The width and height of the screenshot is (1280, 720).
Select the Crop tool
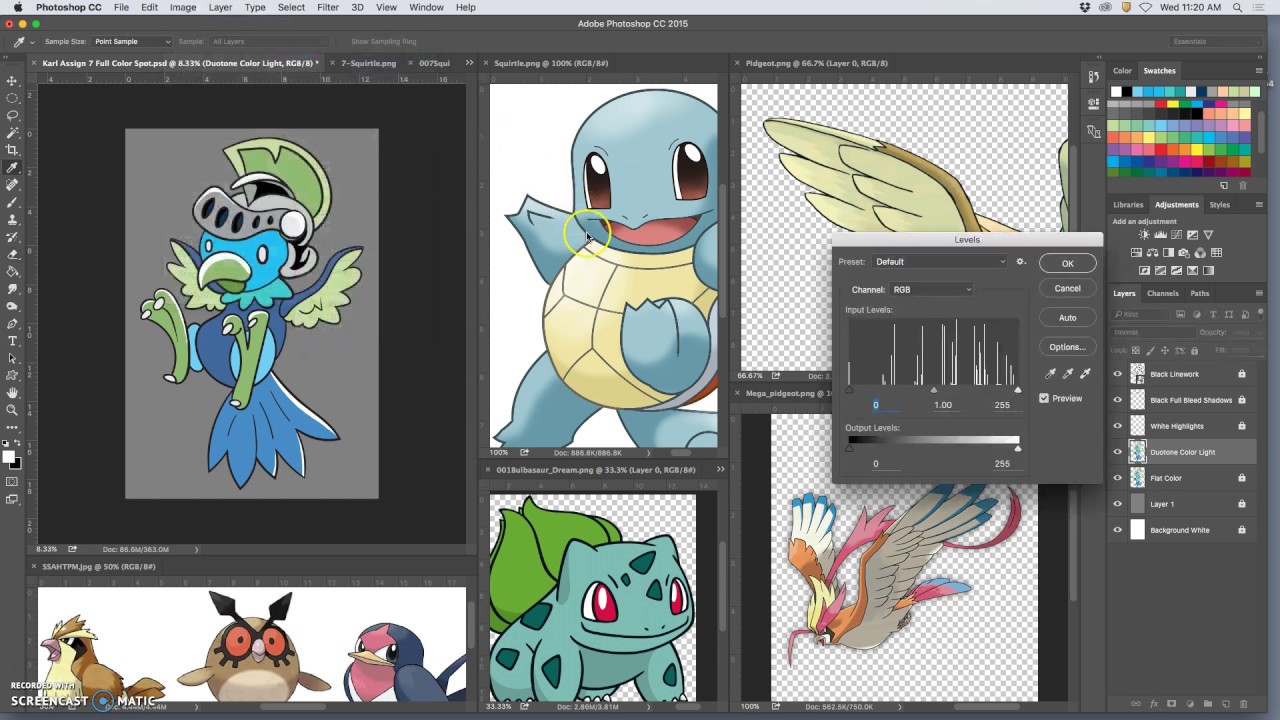tap(12, 150)
